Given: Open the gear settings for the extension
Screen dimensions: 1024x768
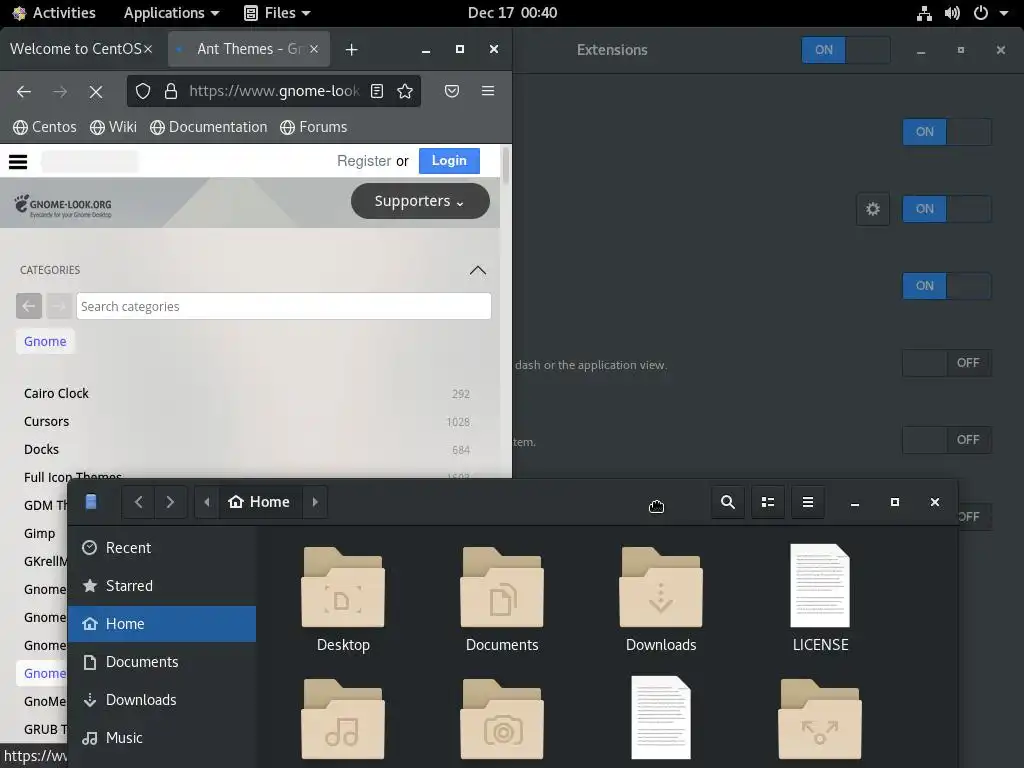Looking at the screenshot, I should [872, 209].
